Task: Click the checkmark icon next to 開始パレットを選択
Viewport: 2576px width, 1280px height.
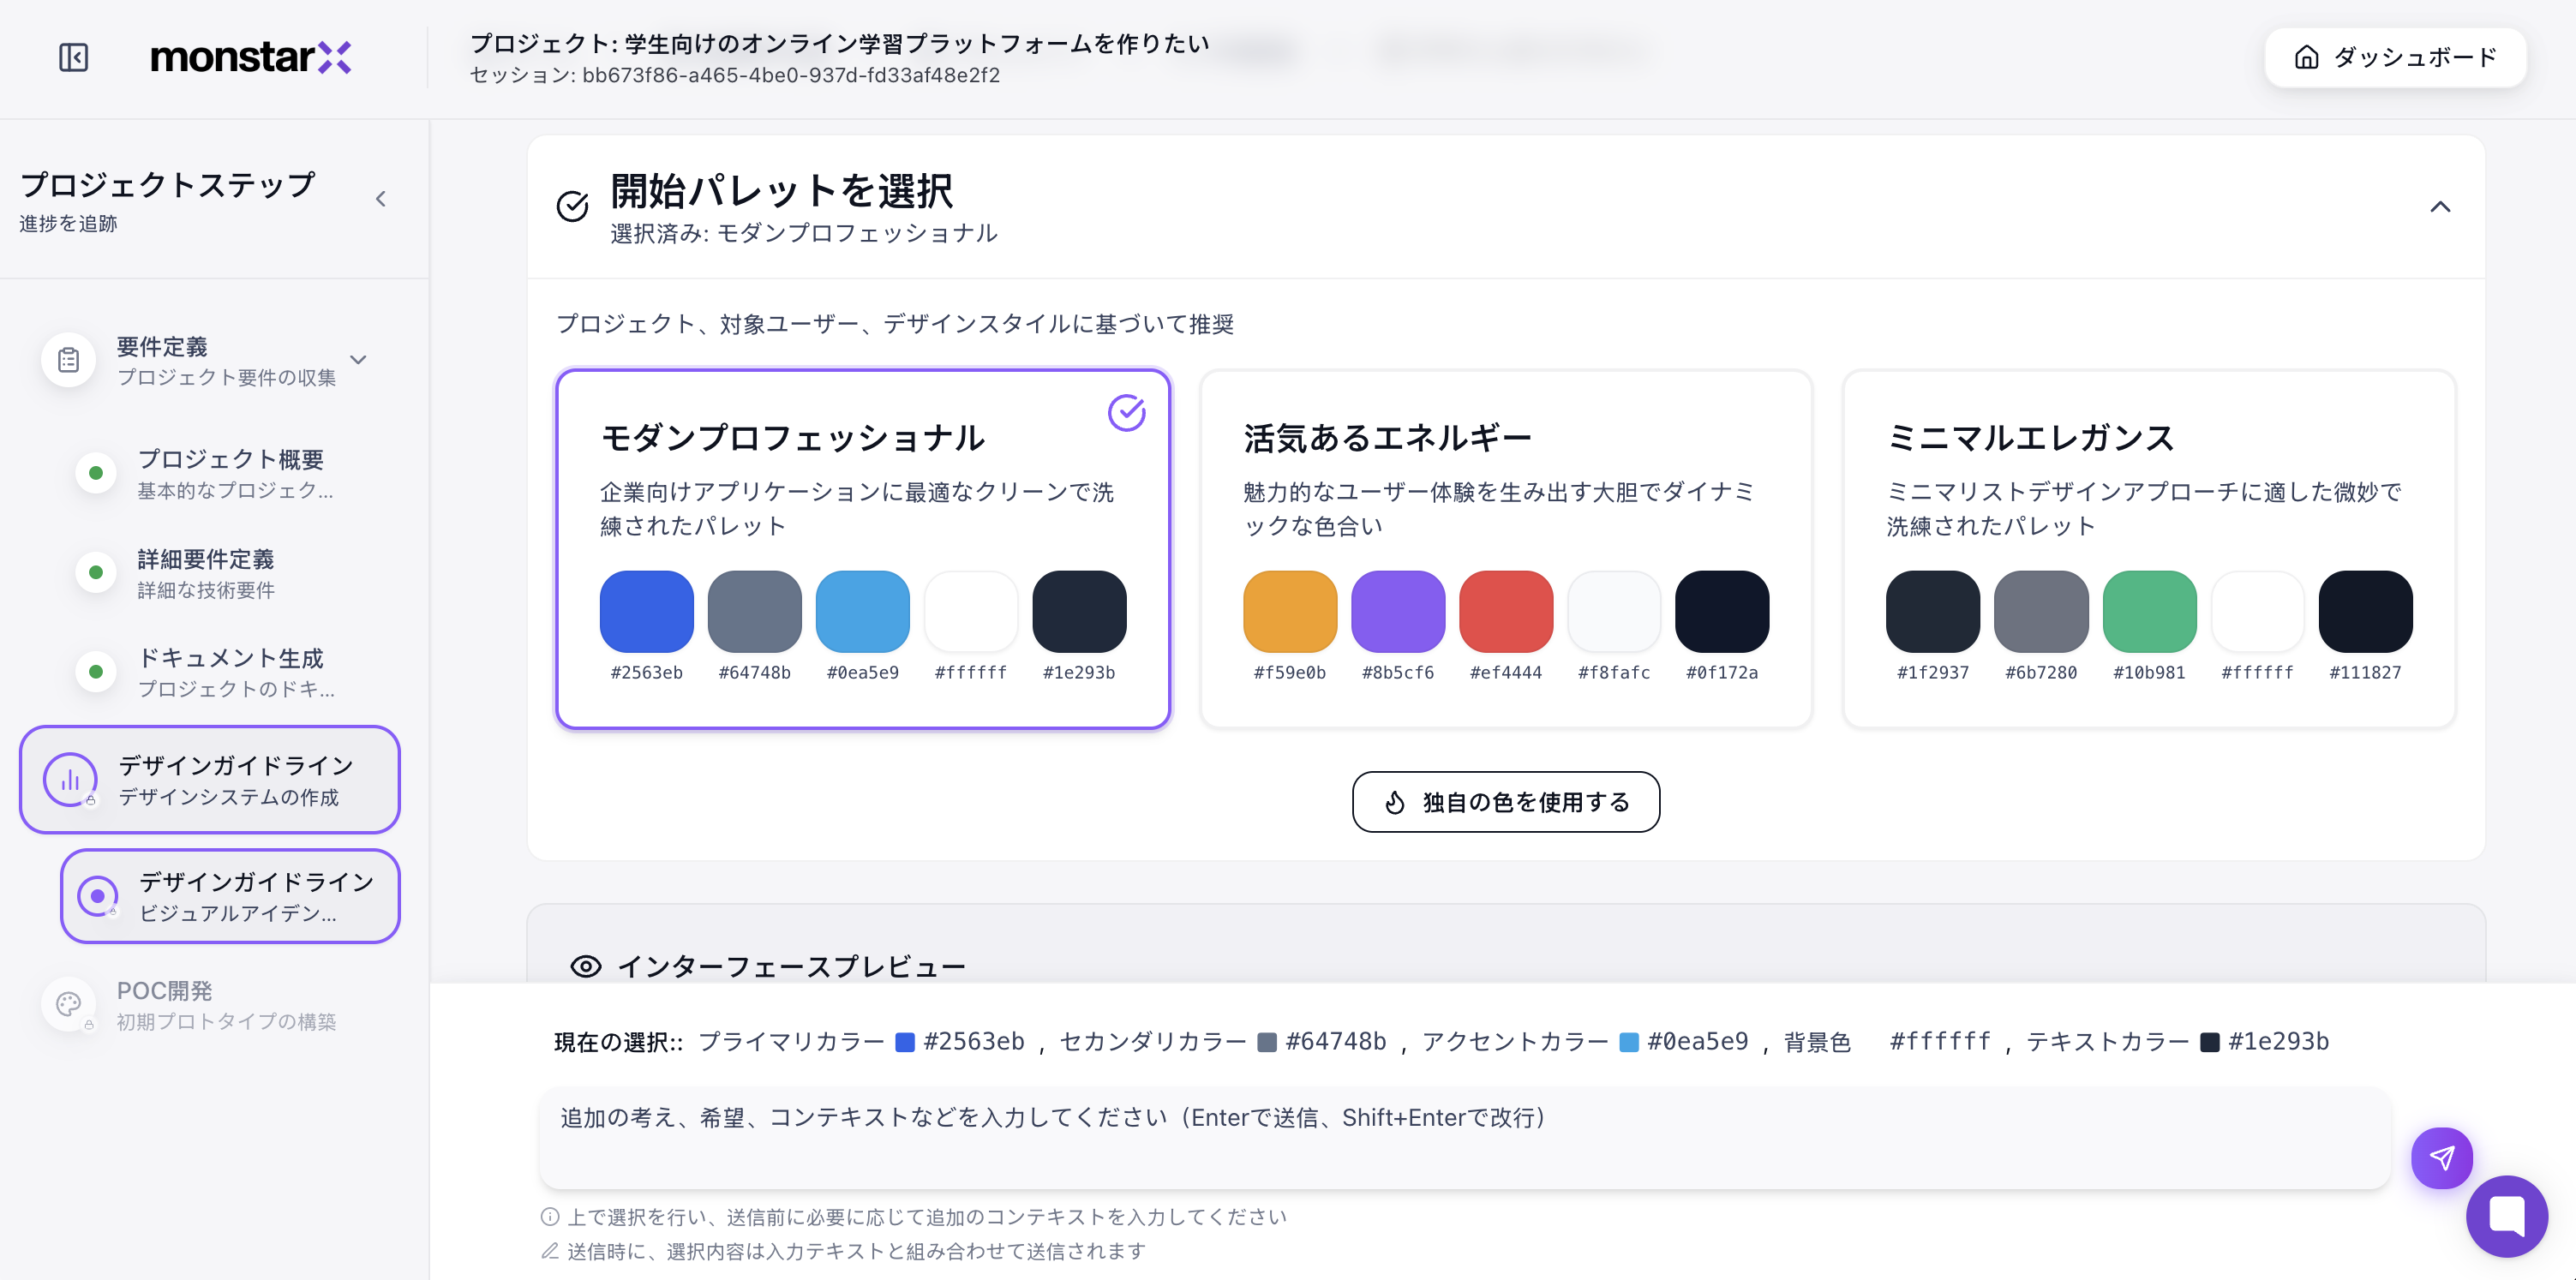Action: [x=570, y=207]
